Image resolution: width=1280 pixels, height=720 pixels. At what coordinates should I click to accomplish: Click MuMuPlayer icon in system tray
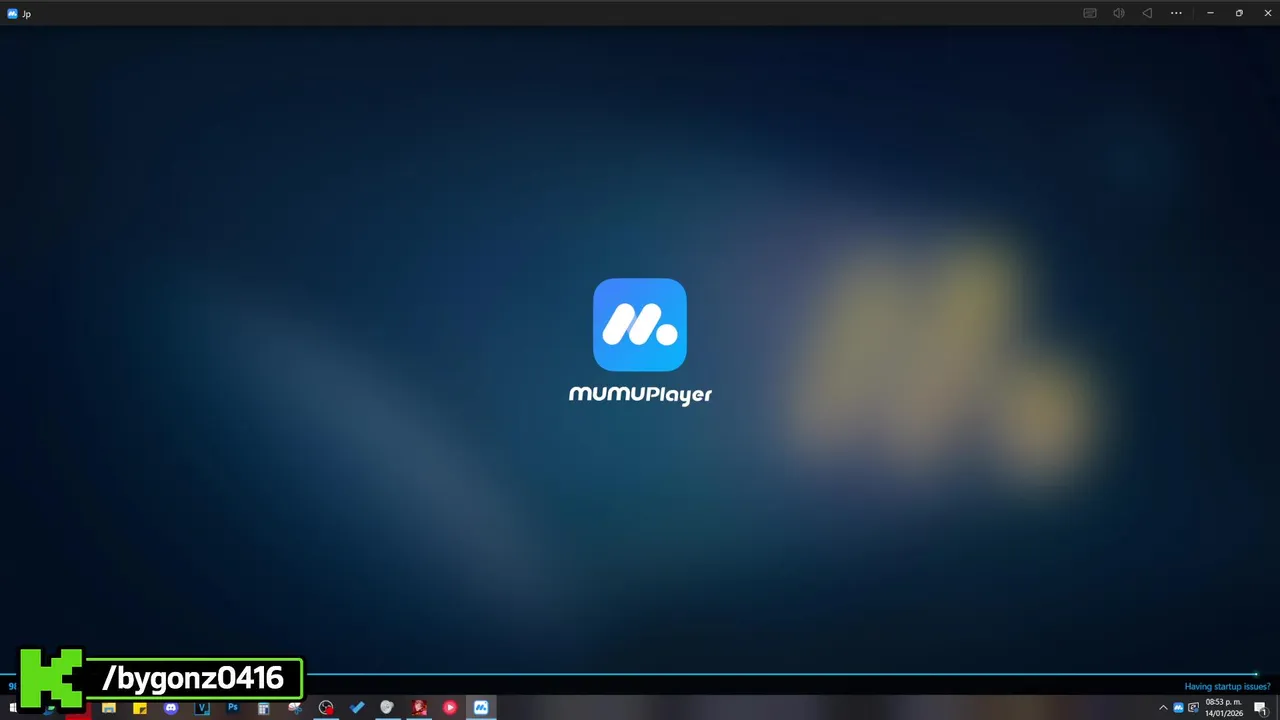pyautogui.click(x=1178, y=708)
